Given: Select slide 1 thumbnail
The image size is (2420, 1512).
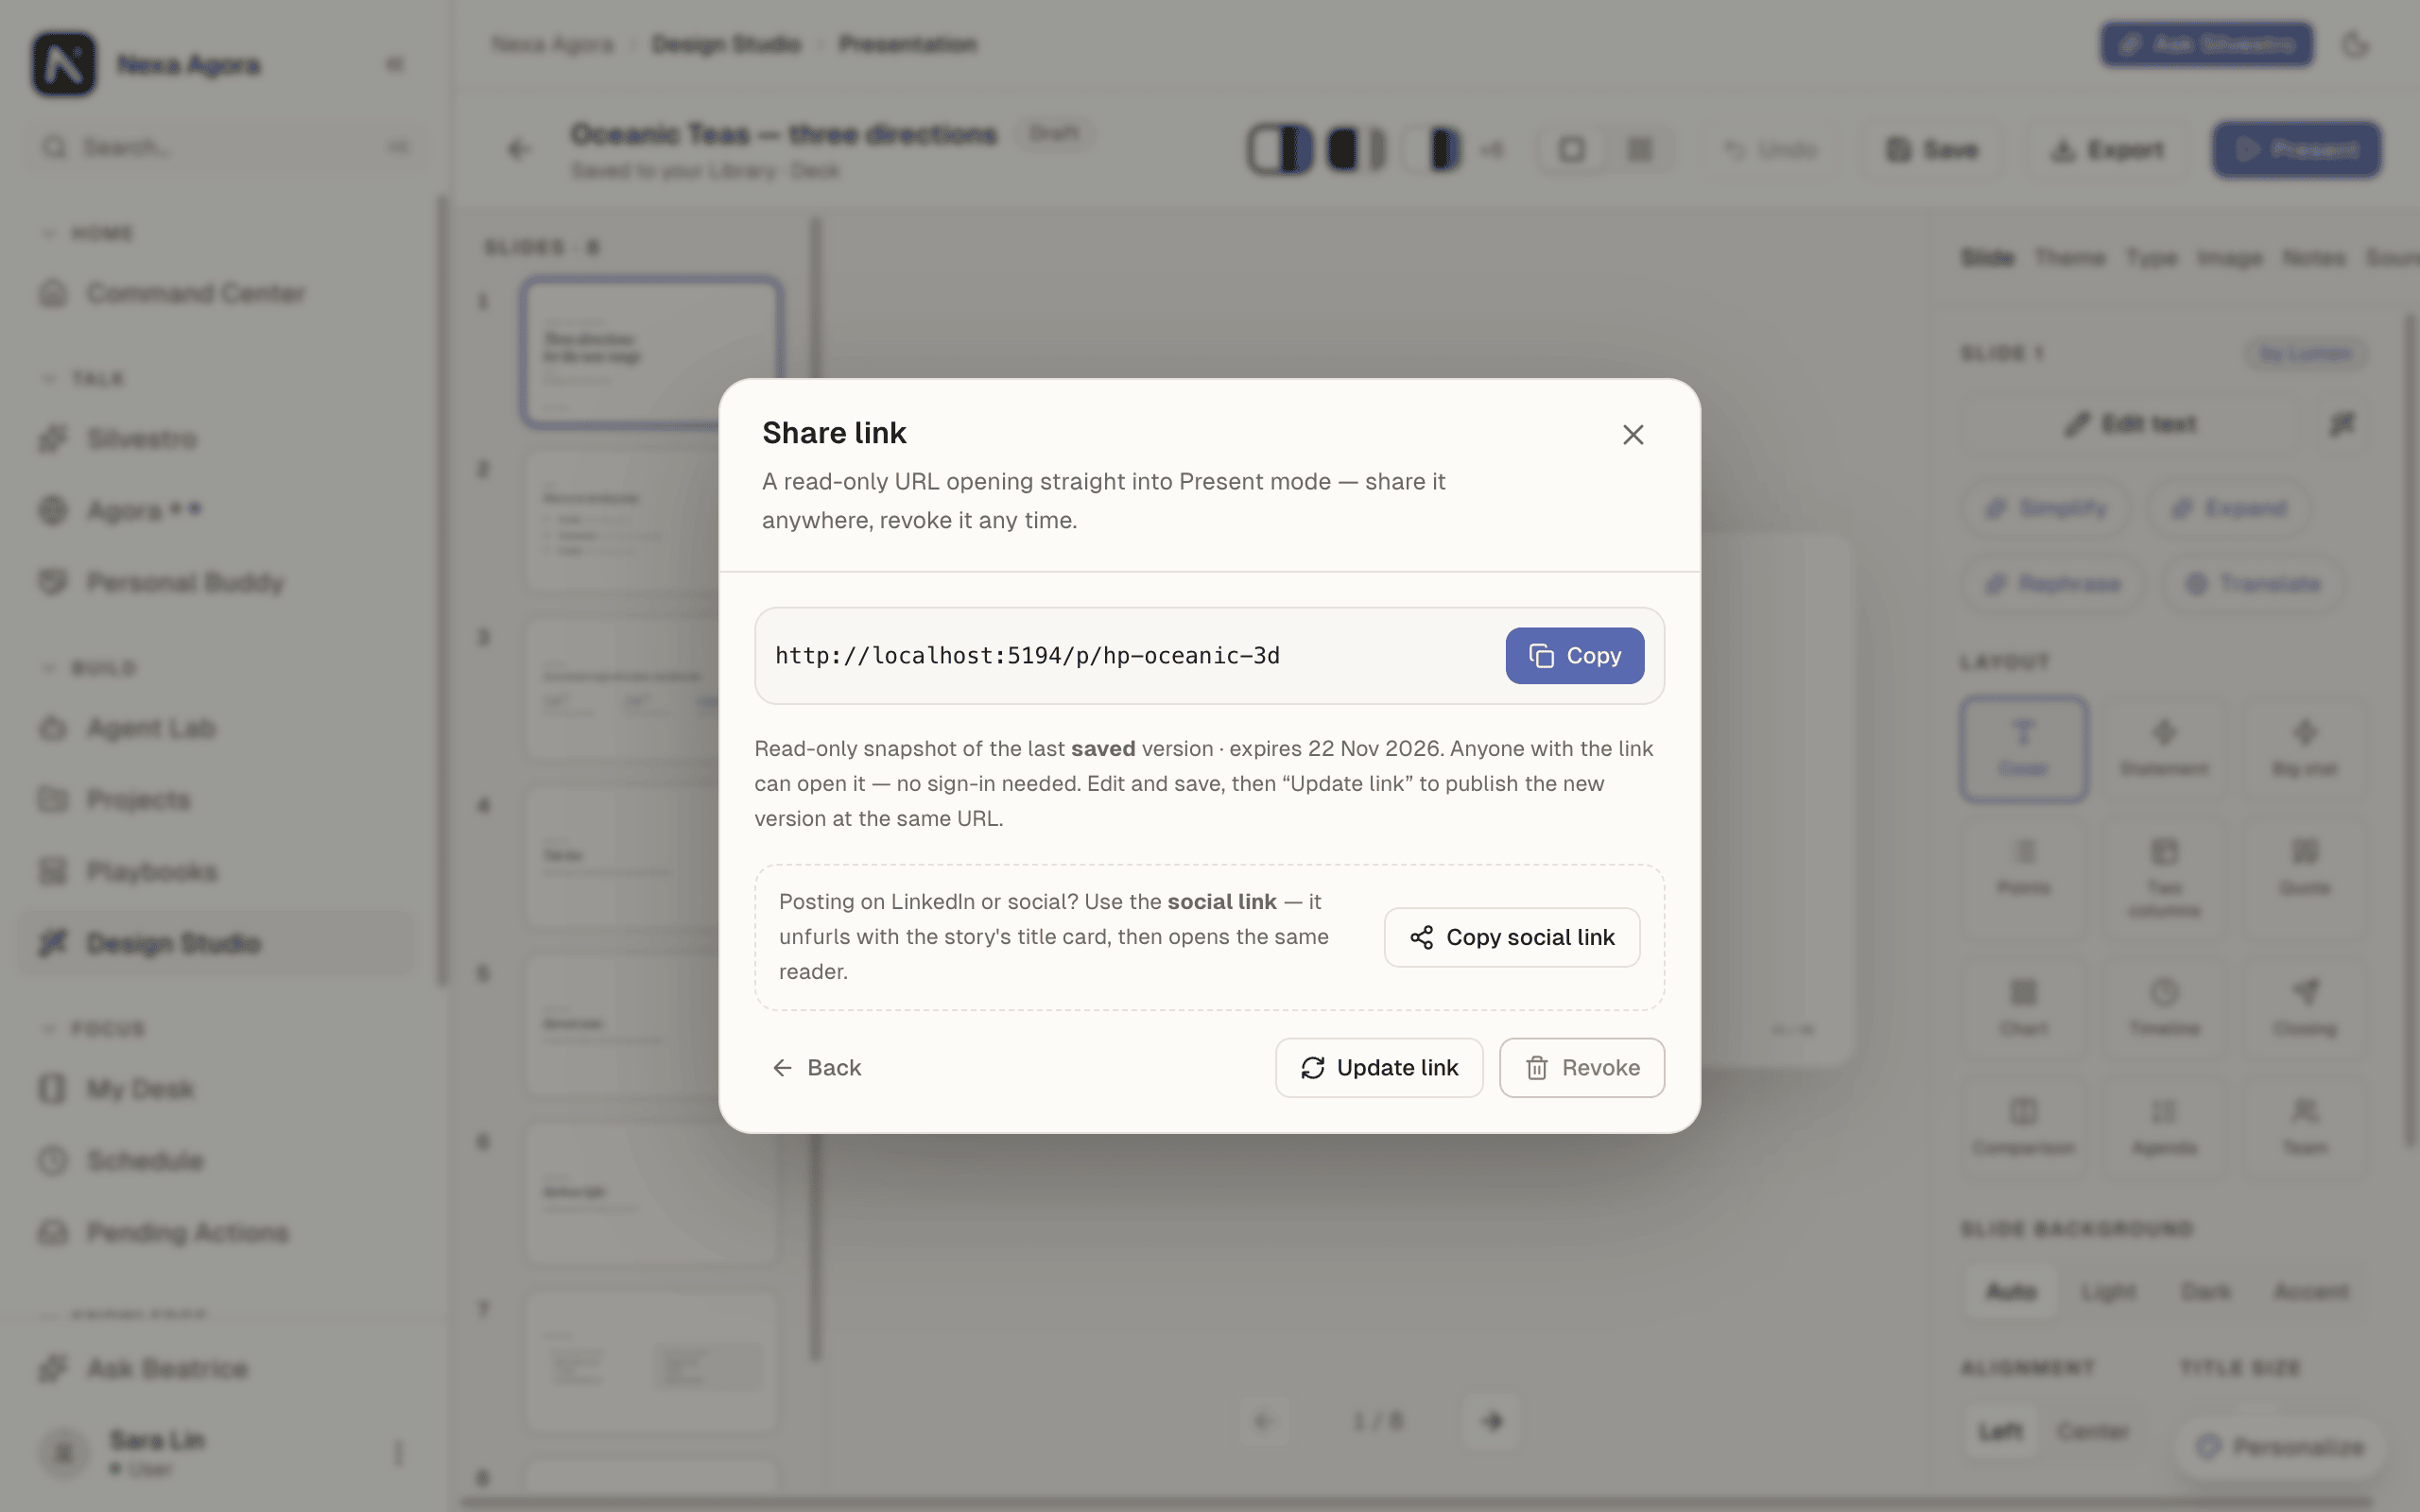Looking at the screenshot, I should (x=651, y=353).
